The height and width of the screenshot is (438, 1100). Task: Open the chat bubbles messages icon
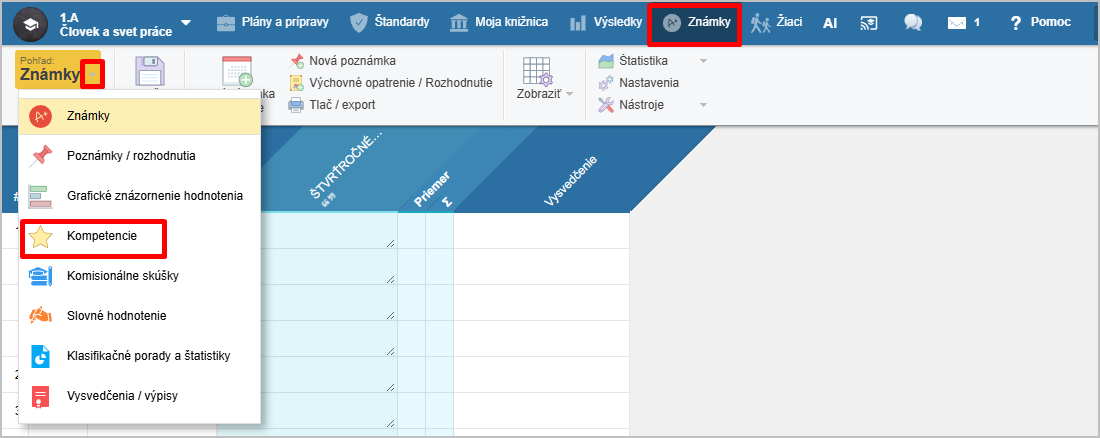click(x=912, y=23)
